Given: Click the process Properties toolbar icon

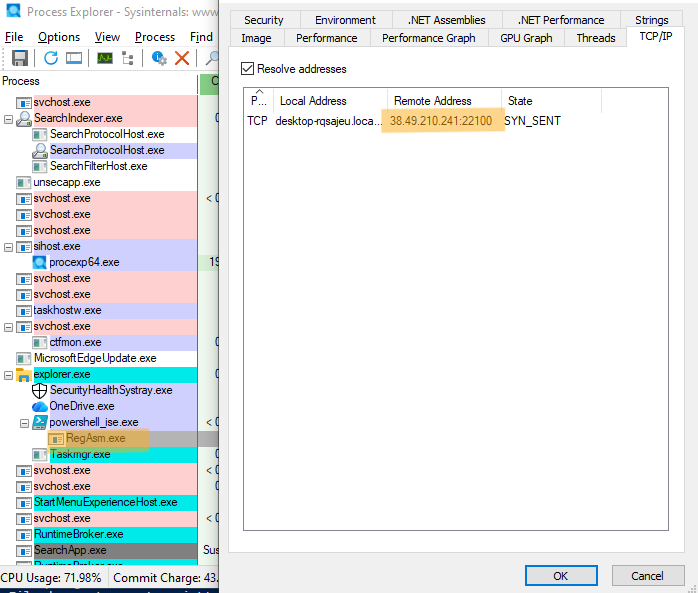Looking at the screenshot, I should pyautogui.click(x=159, y=58).
